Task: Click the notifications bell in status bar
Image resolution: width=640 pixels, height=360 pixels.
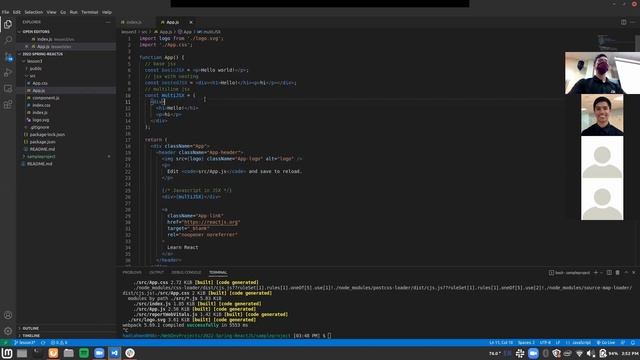Action: pyautogui.click(x=633, y=343)
